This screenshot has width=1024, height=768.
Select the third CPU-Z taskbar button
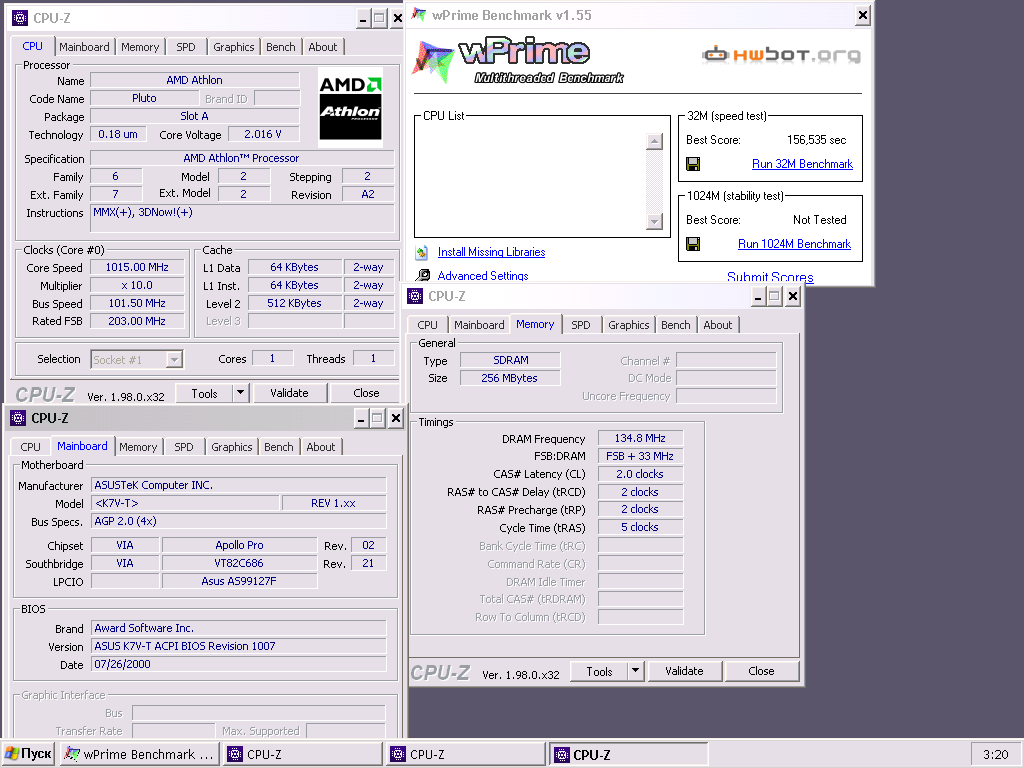(x=628, y=754)
